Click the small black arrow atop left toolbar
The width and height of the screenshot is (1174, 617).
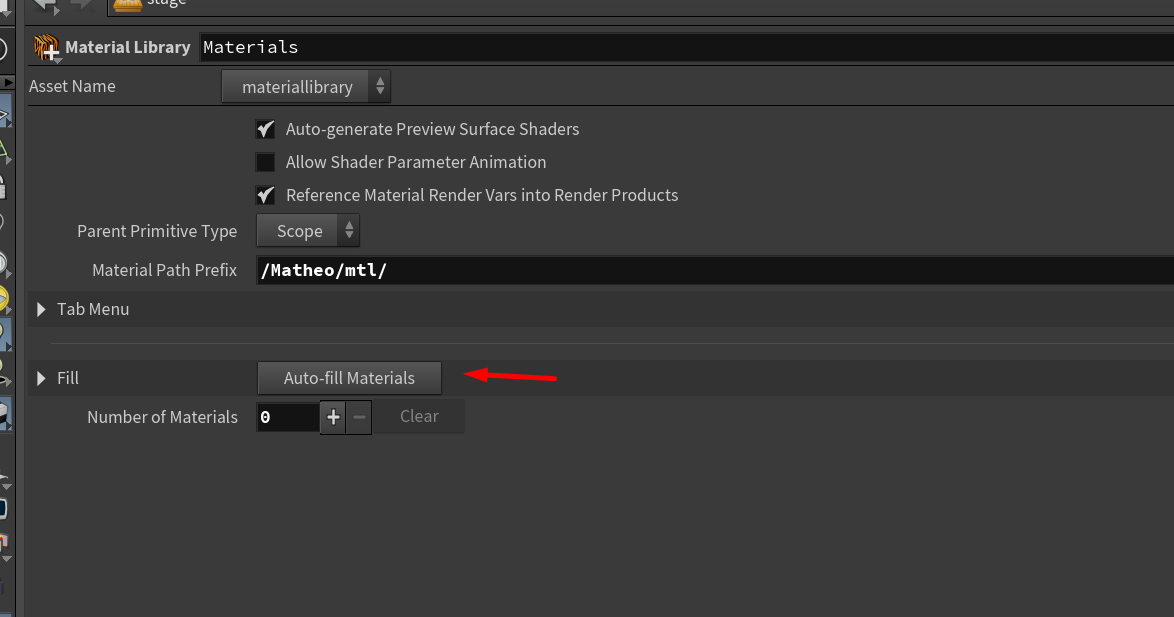pyautogui.click(x=7, y=82)
